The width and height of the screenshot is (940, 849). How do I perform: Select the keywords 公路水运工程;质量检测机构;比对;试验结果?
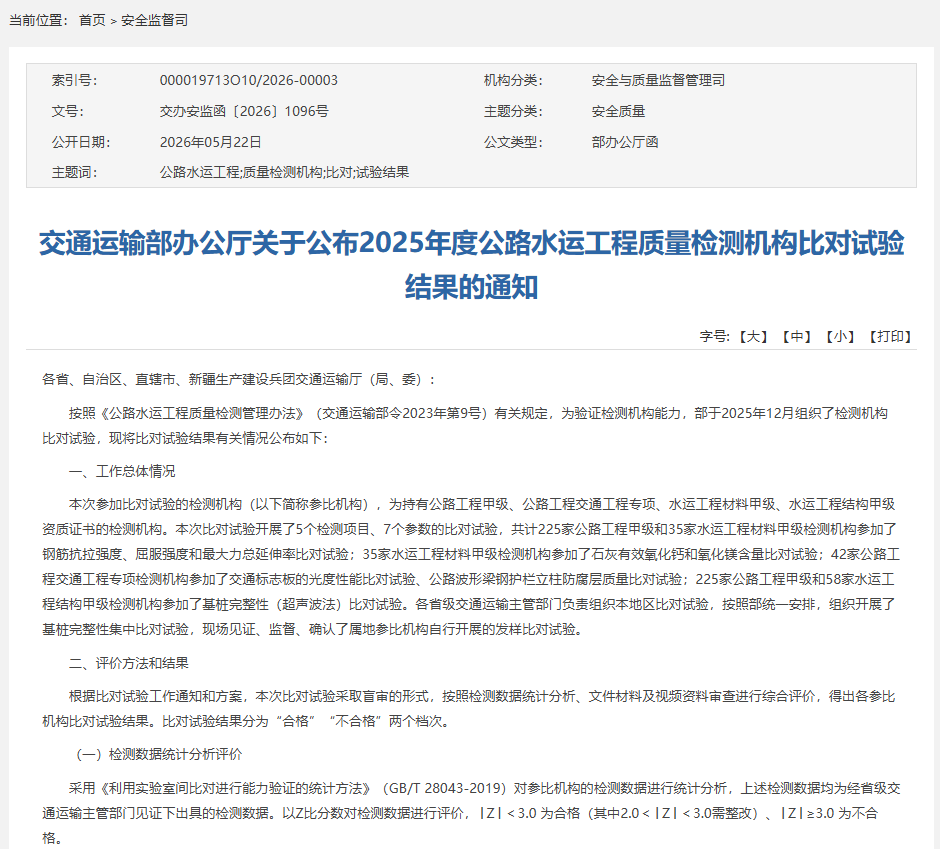tap(284, 173)
